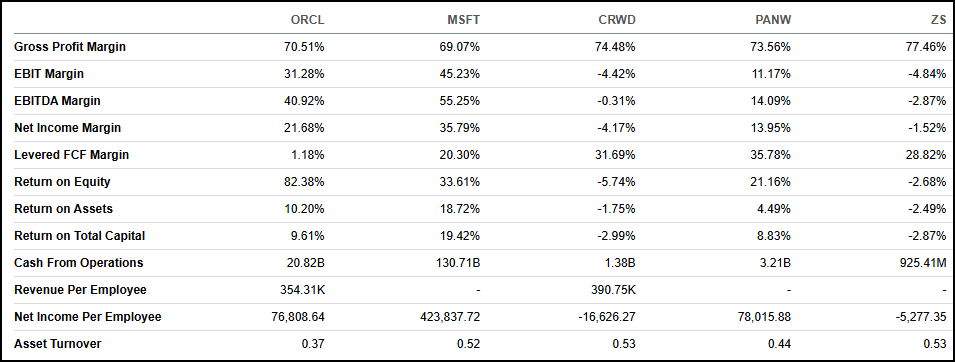
Task: Click the Return on Assets label
Action: point(63,208)
